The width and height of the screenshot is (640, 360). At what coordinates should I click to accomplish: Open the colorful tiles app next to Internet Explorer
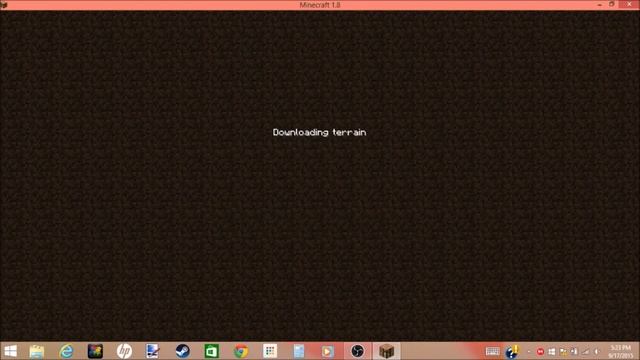95,351
